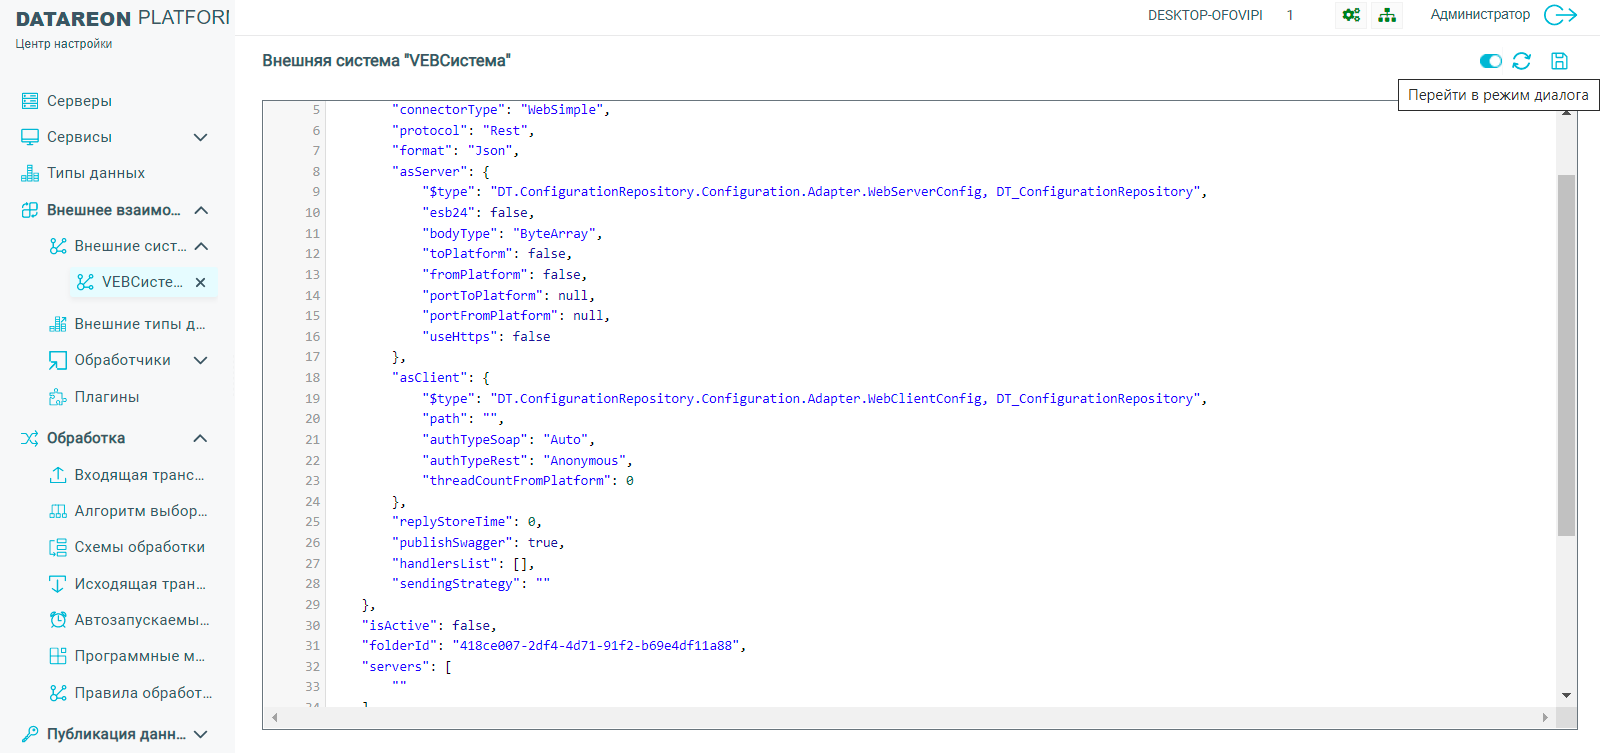This screenshot has height=753, width=1600.
Task: Click inside the JSON editor on line 20
Action: click(x=700, y=419)
